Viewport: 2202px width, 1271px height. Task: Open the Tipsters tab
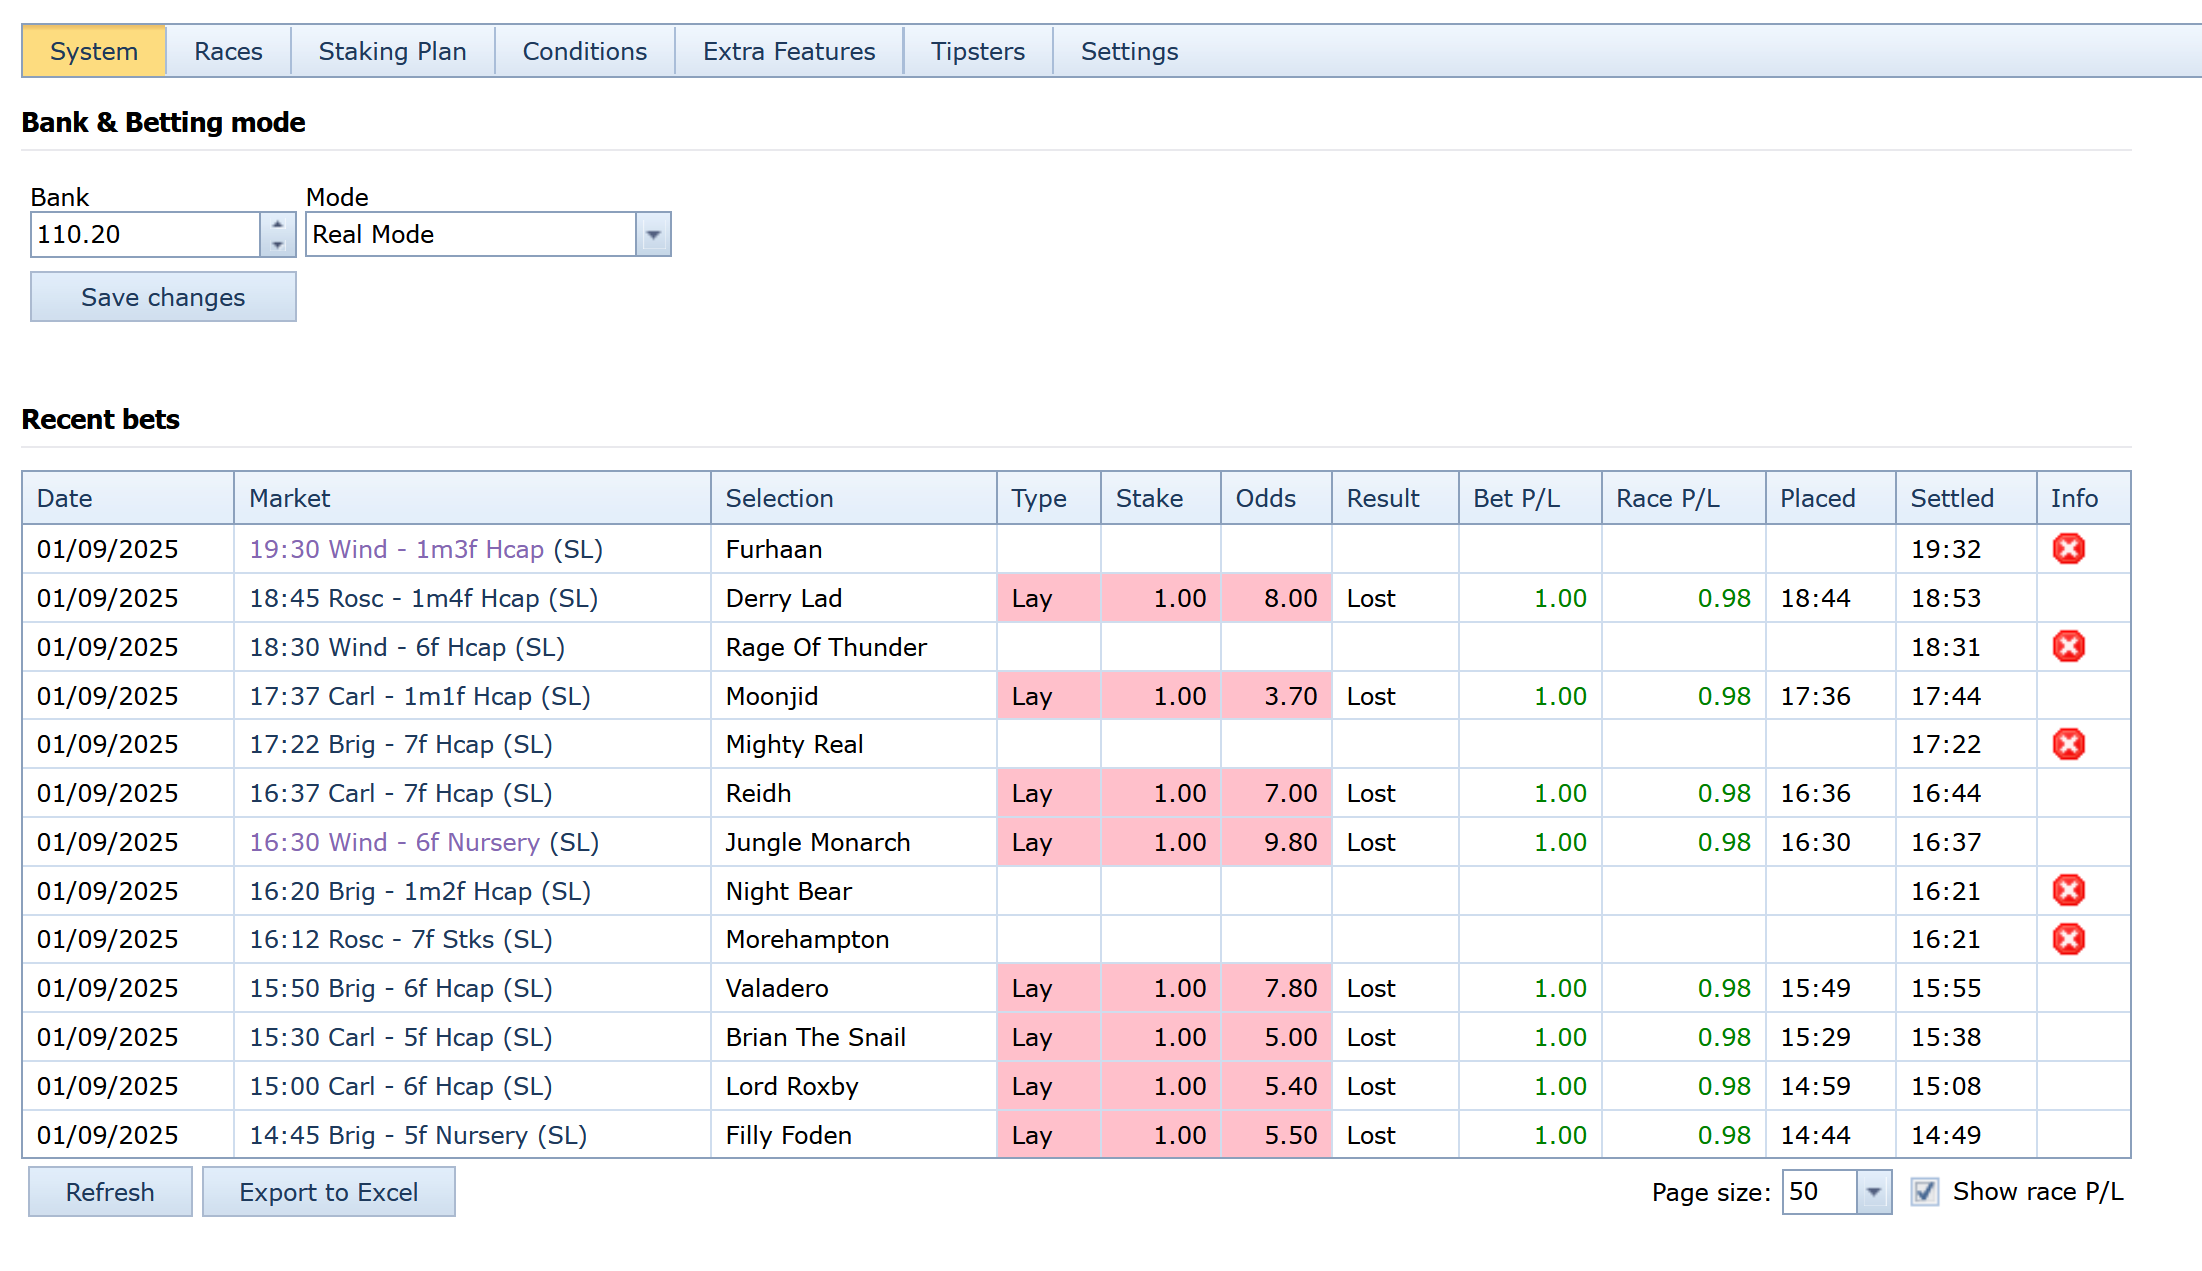[977, 52]
